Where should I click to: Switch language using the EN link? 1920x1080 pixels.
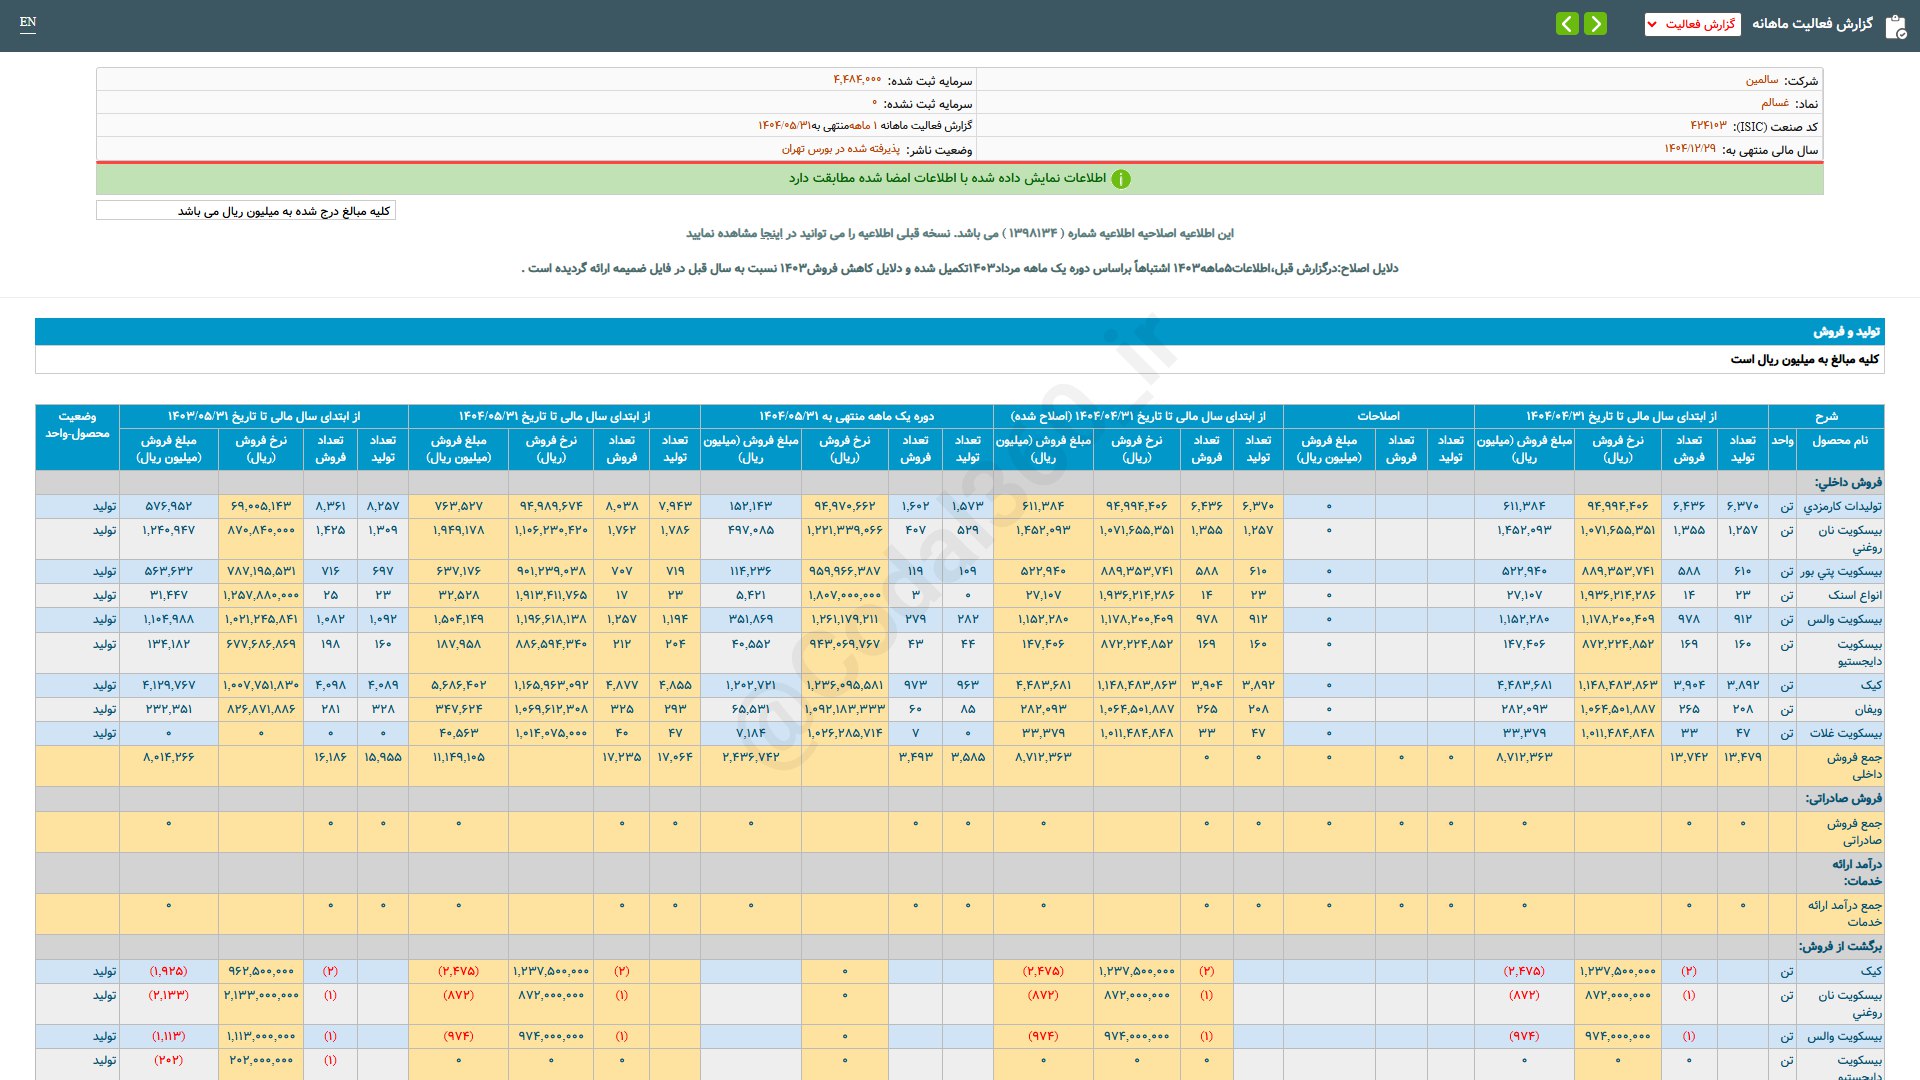pos(28,22)
